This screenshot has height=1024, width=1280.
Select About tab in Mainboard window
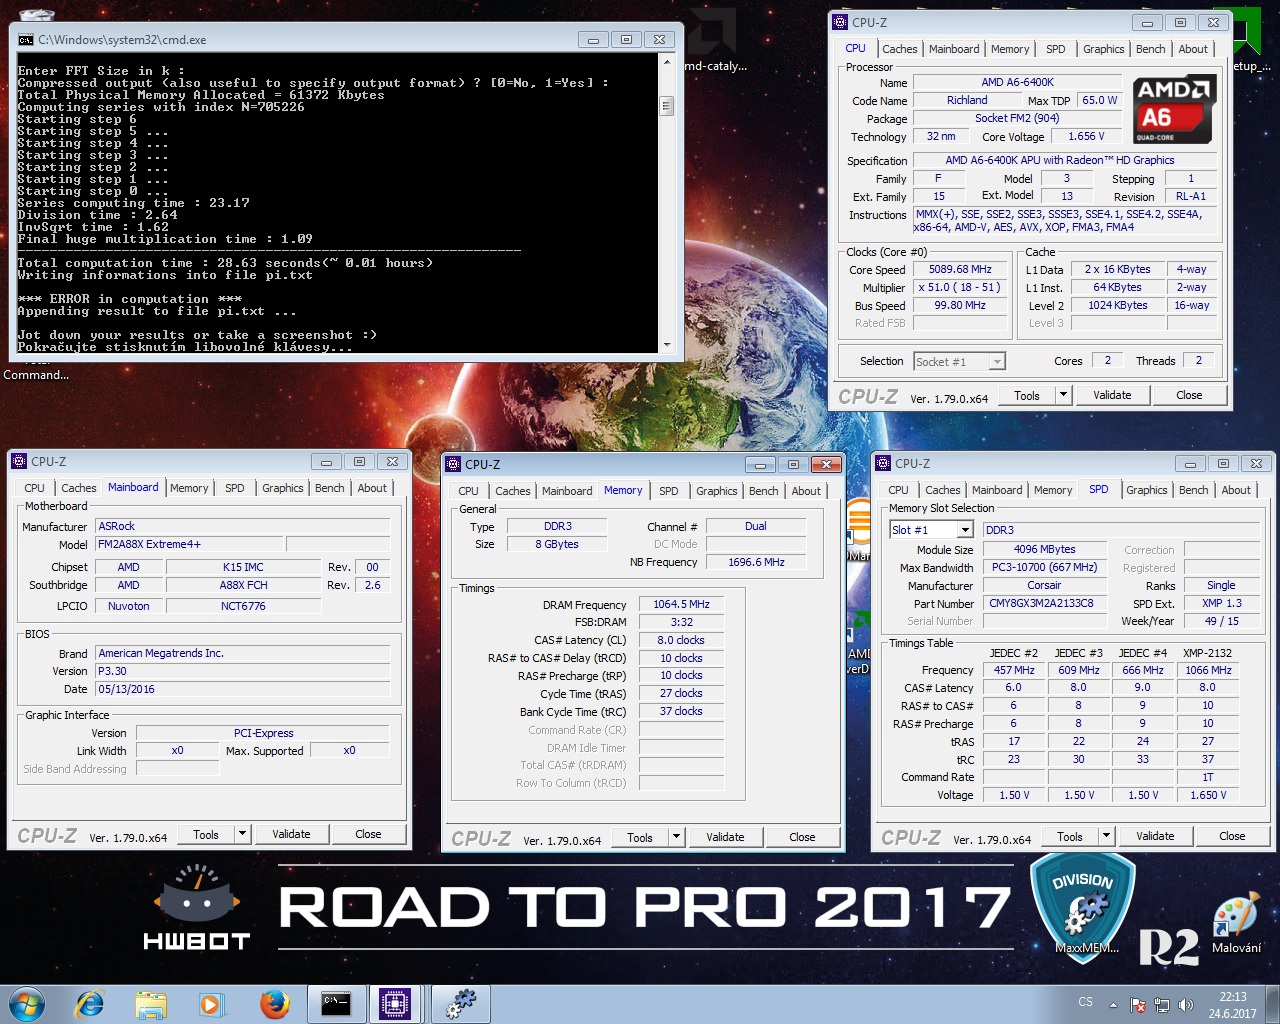[372, 488]
